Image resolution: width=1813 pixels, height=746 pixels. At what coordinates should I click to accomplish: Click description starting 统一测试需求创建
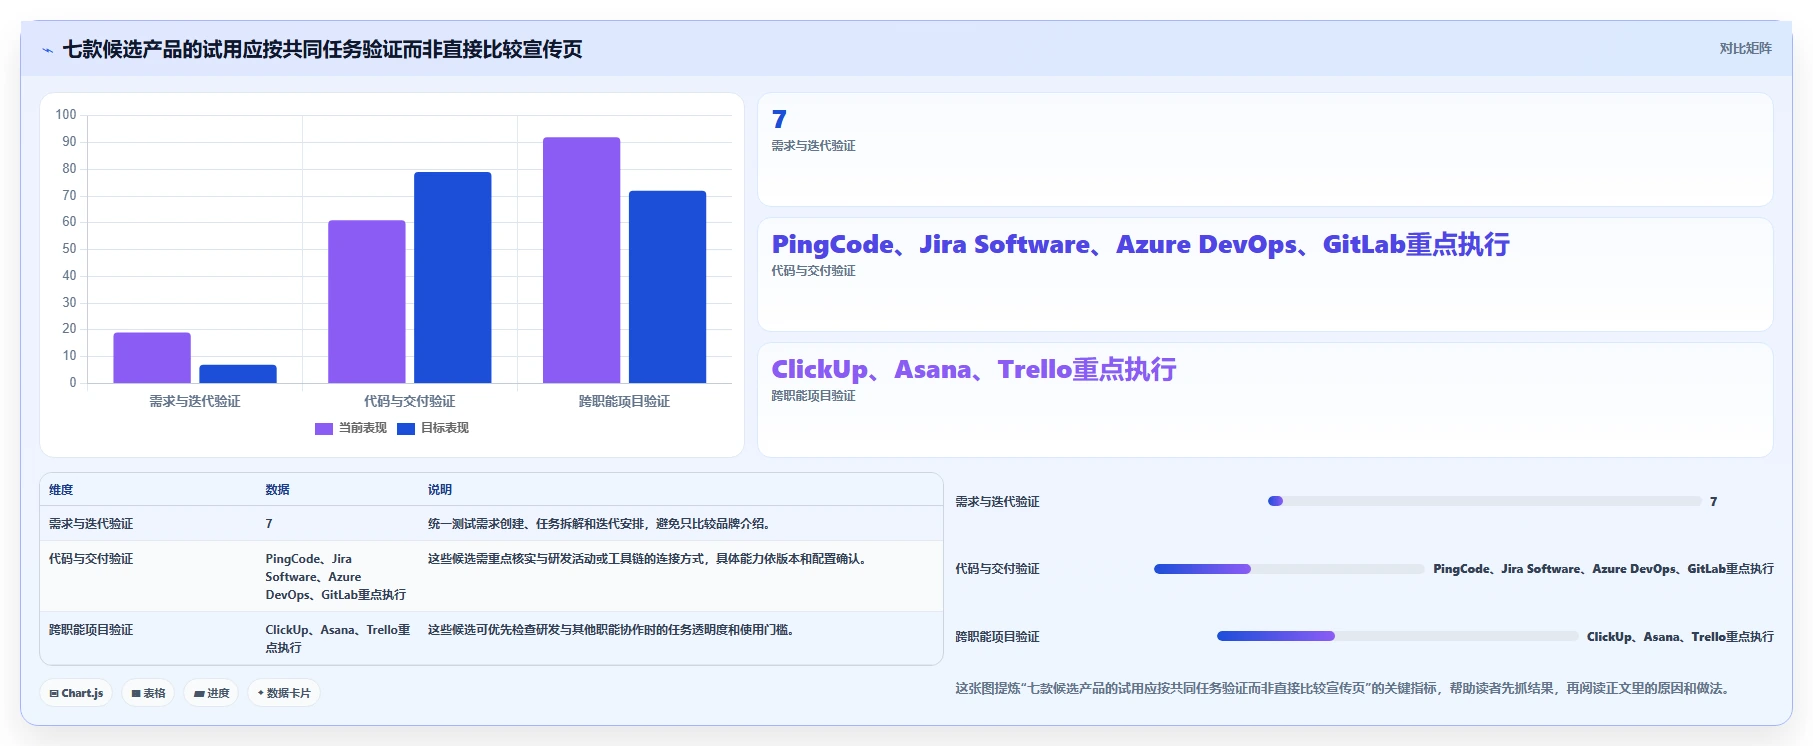click(601, 524)
